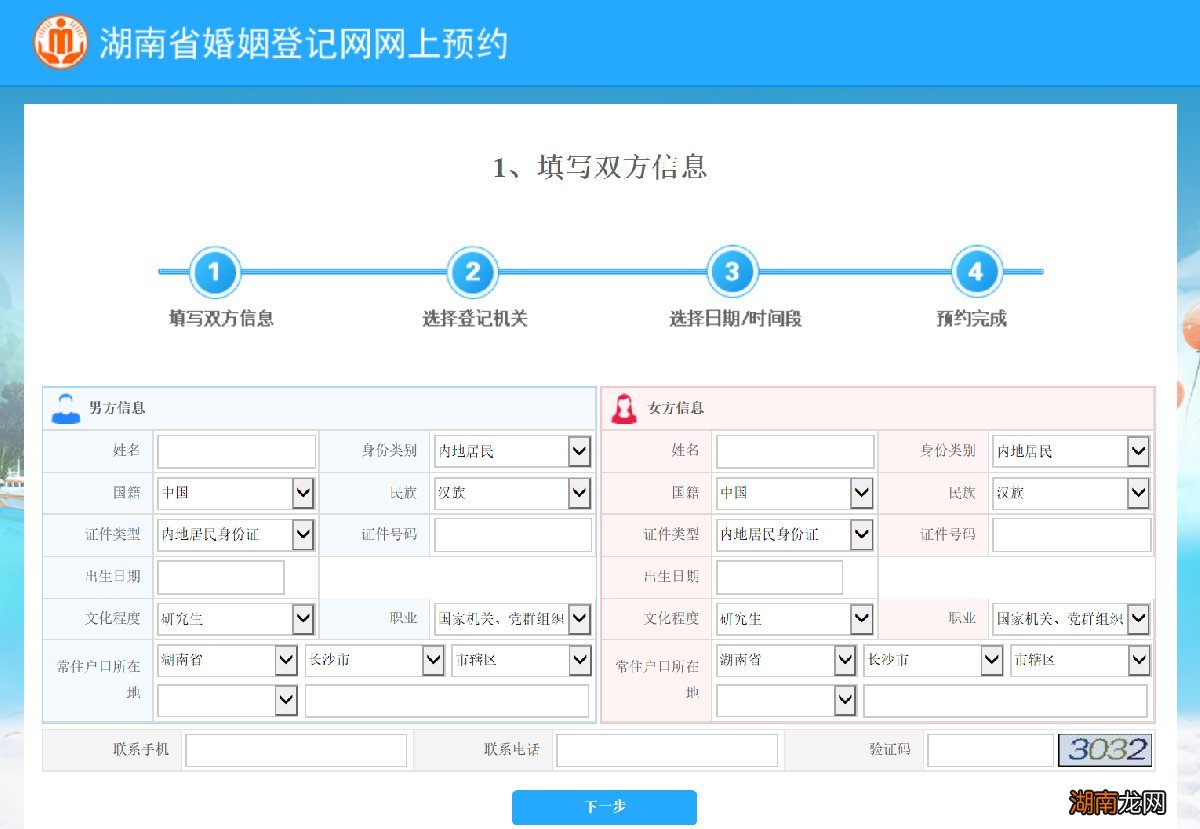Click the 联系手机 mobile phone field

coord(296,749)
